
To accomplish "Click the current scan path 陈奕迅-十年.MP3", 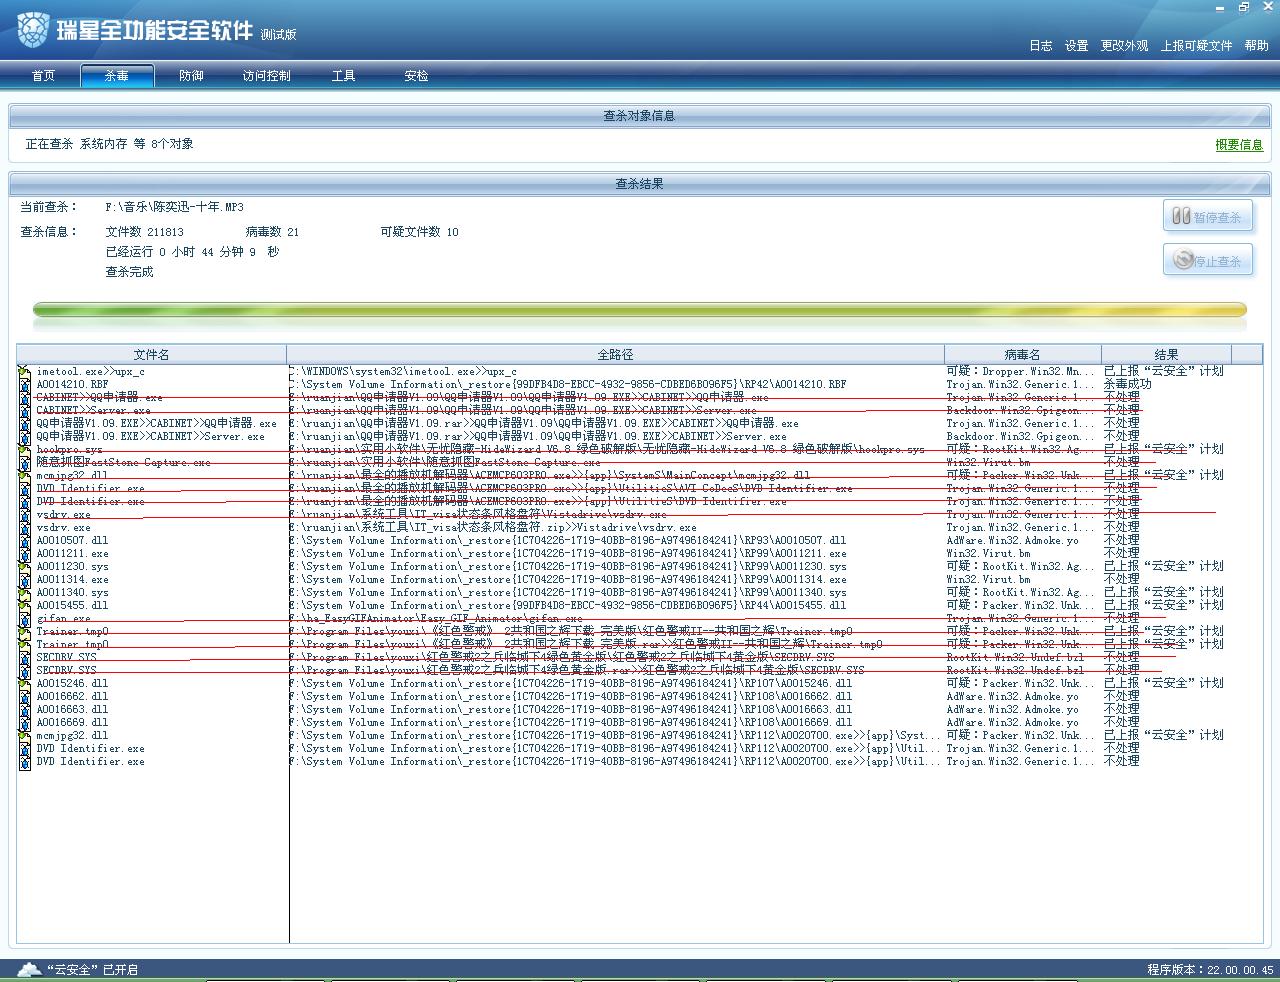I will pyautogui.click(x=174, y=208).
